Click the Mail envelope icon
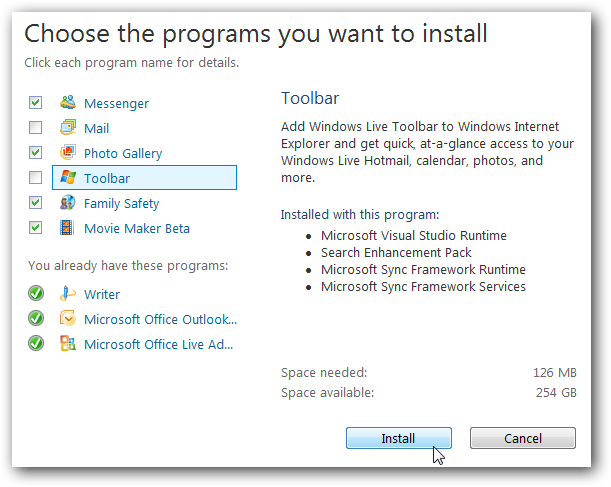This screenshot has height=487, width=611. click(x=68, y=128)
